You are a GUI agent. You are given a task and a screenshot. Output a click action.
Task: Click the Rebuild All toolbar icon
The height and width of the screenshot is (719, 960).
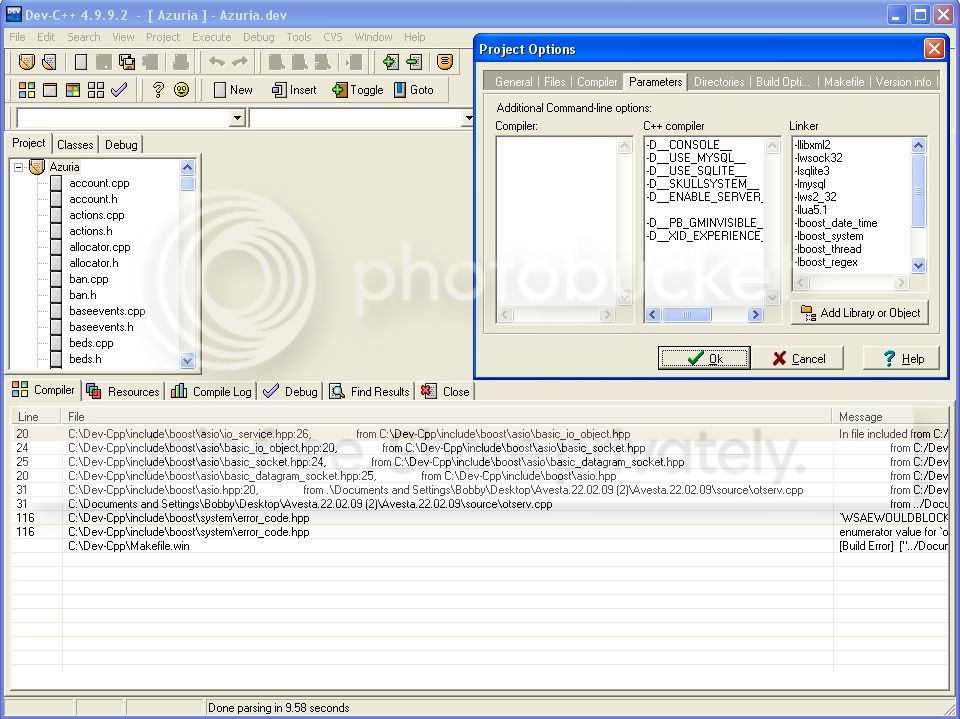click(96, 90)
